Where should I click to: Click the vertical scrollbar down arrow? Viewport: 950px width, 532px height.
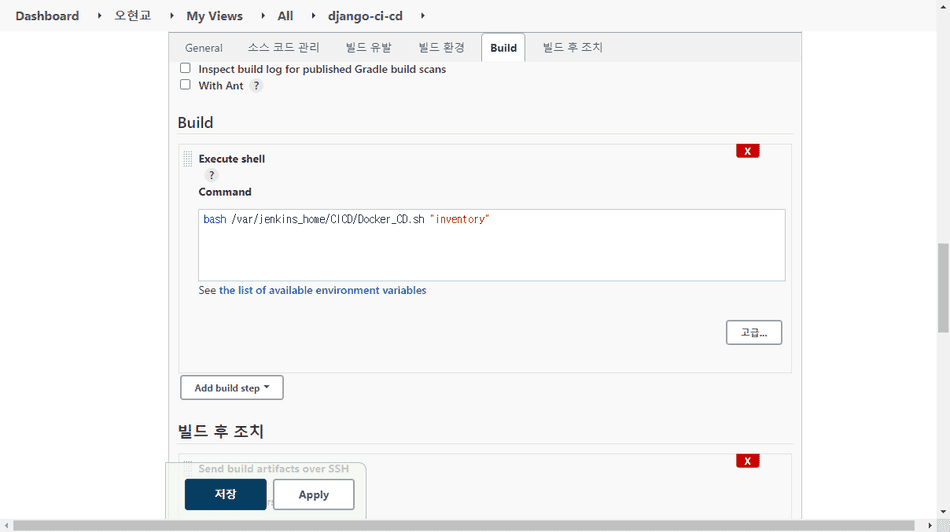943,512
